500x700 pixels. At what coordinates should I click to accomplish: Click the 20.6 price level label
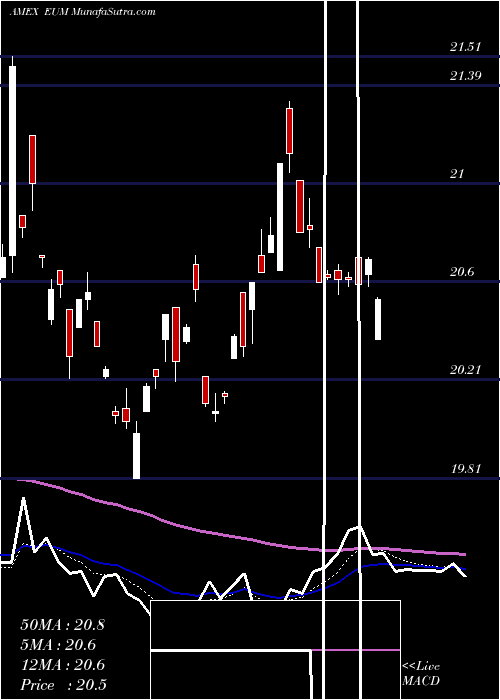[x=462, y=272]
